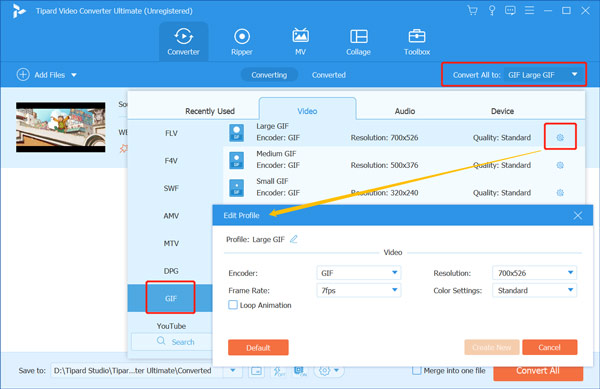This screenshot has width=600, height=389.
Task: Open the Frame Rate dropdown
Action: tap(359, 290)
